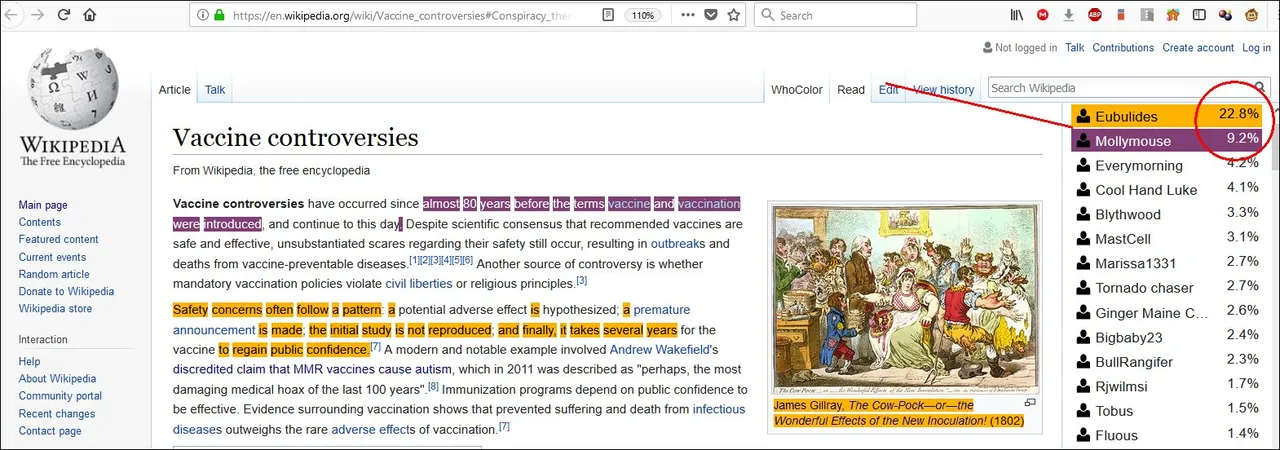
Task: Click the browser forward arrow
Action: (x=38, y=15)
